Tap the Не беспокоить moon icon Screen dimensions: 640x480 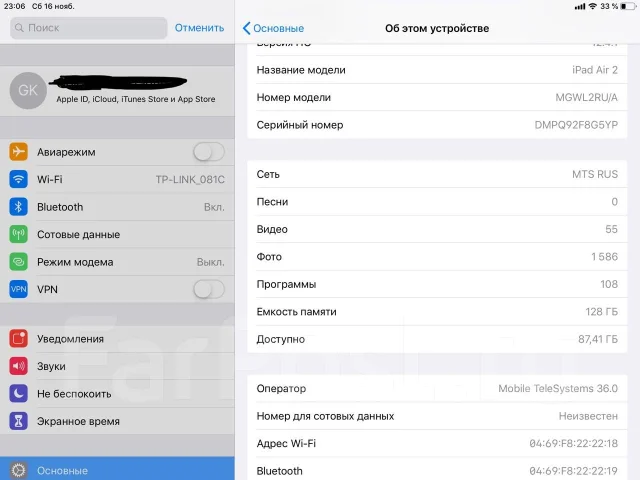click(x=18, y=393)
